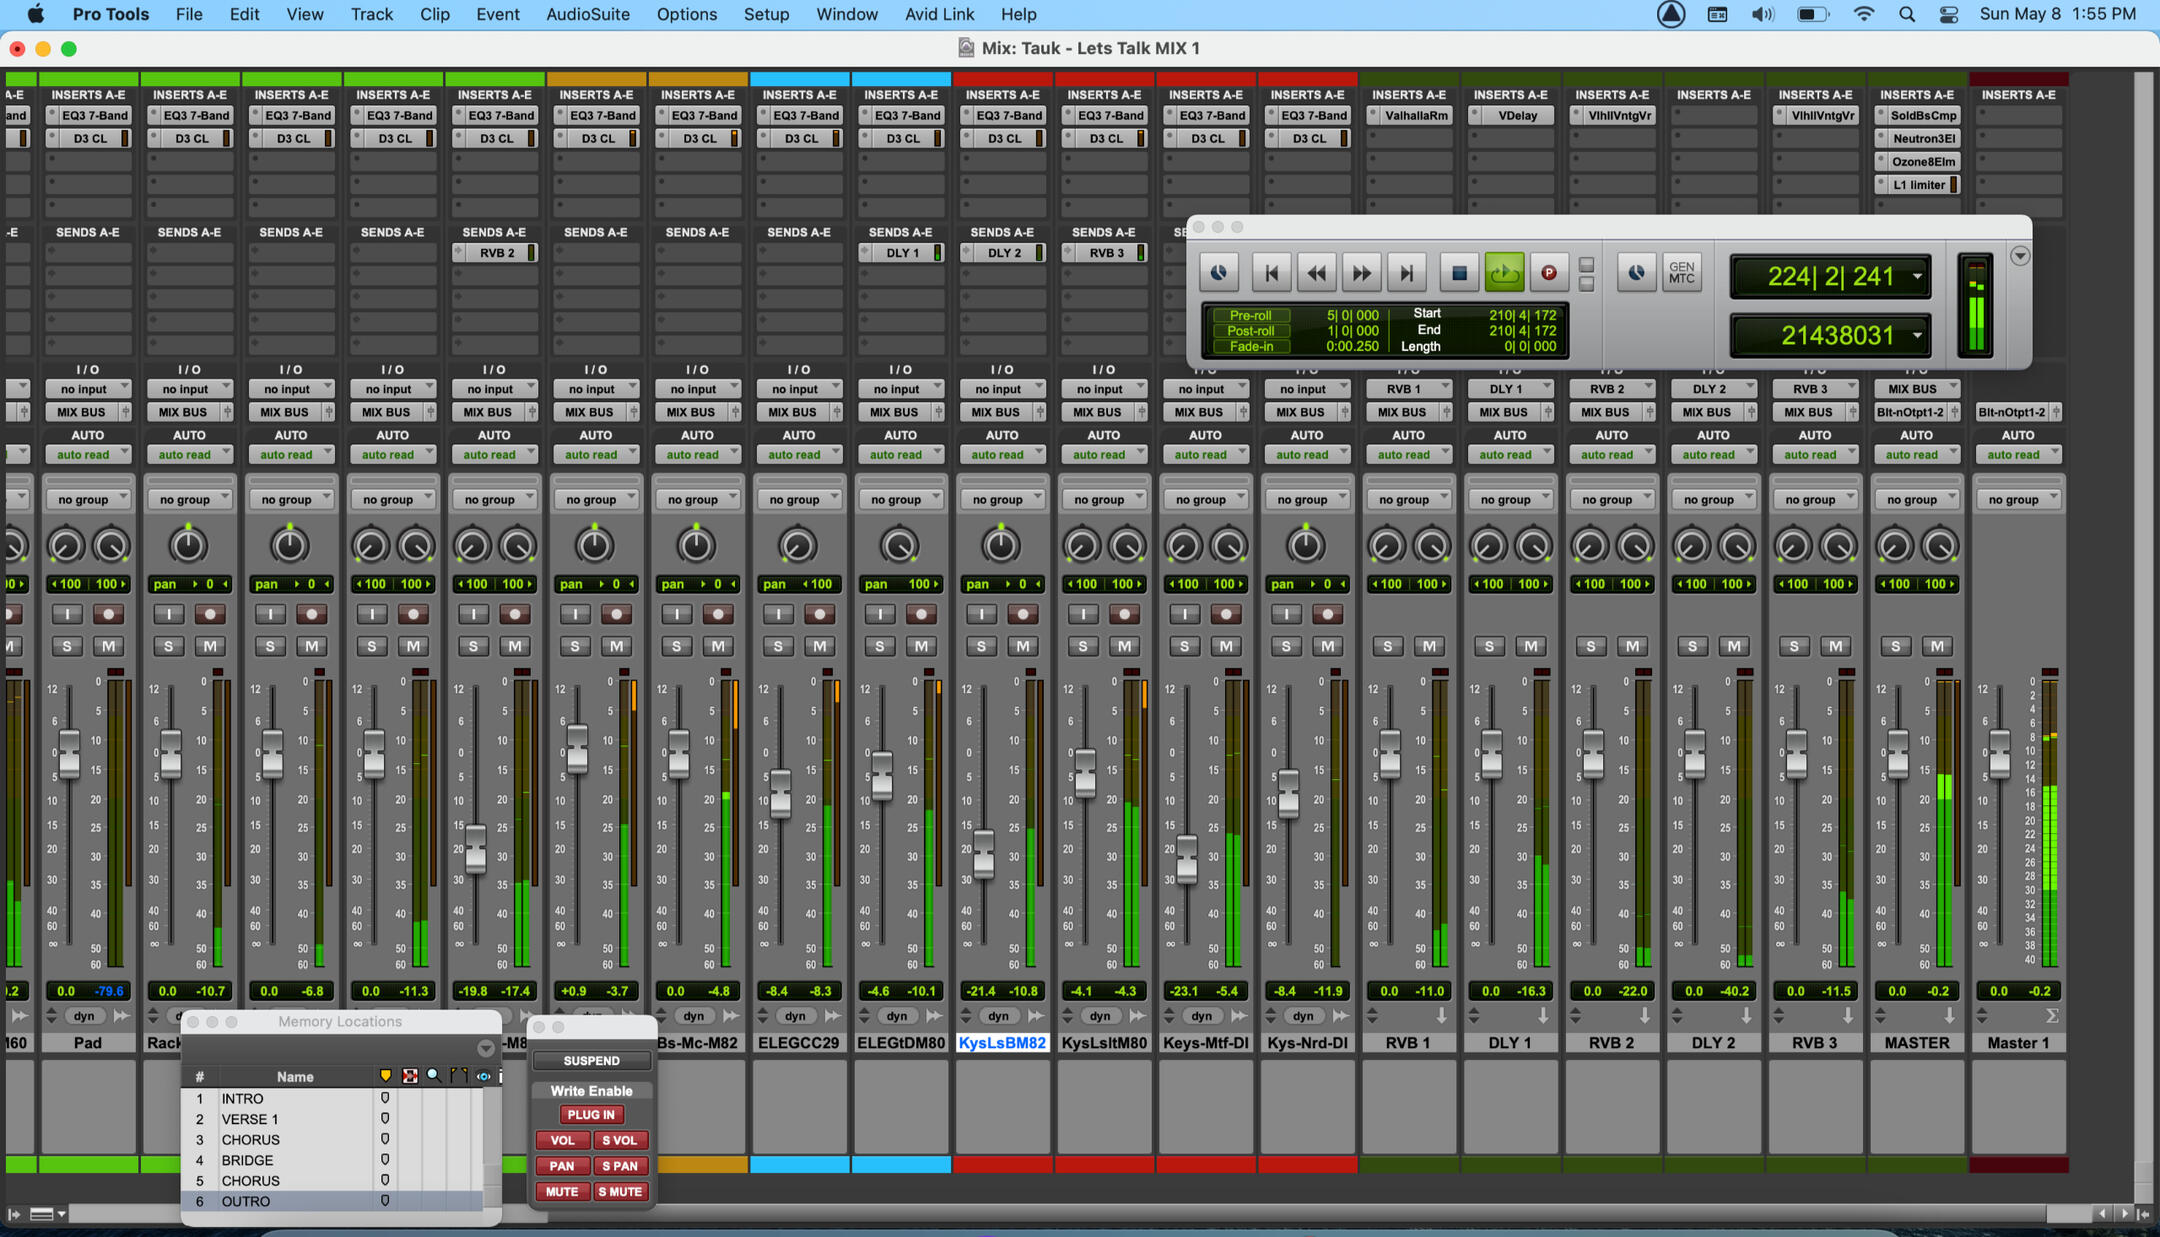The image size is (2160, 1237).
Task: Record-enable the KysLsBM82 track
Action: [1023, 614]
